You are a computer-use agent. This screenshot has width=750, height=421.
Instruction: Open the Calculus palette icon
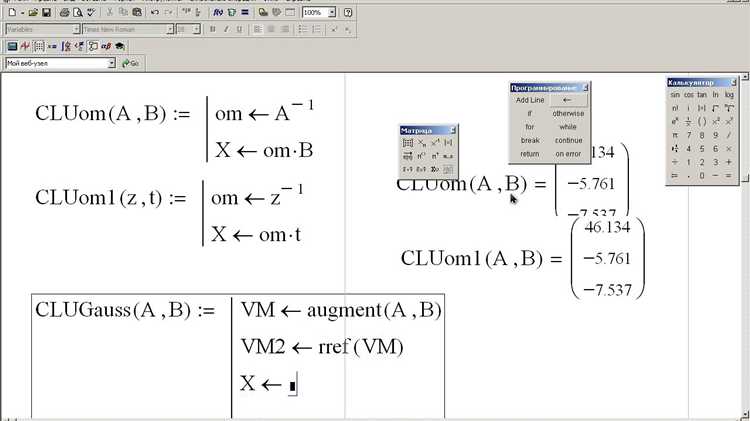(66, 46)
